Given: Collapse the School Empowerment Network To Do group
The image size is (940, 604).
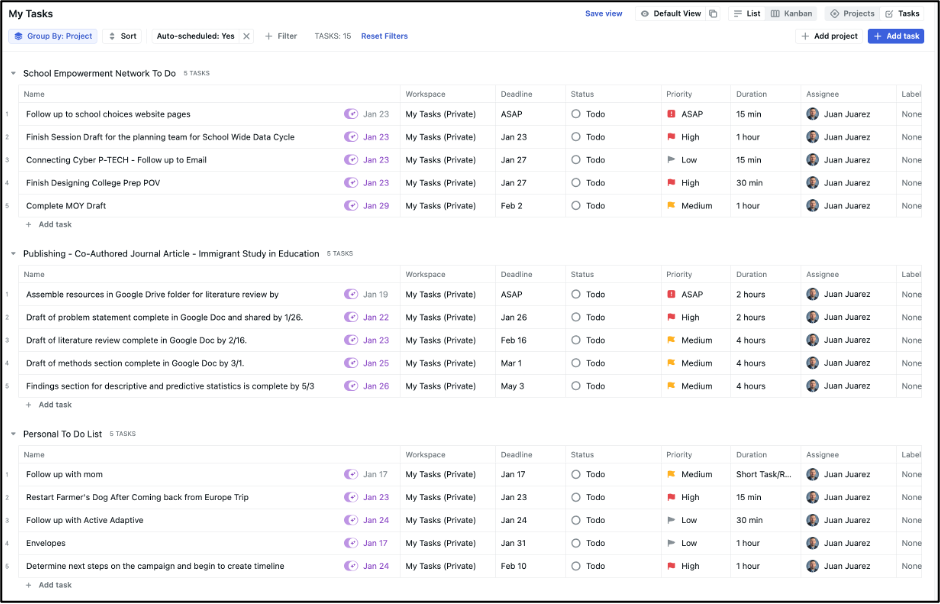Looking at the screenshot, I should [13, 73].
